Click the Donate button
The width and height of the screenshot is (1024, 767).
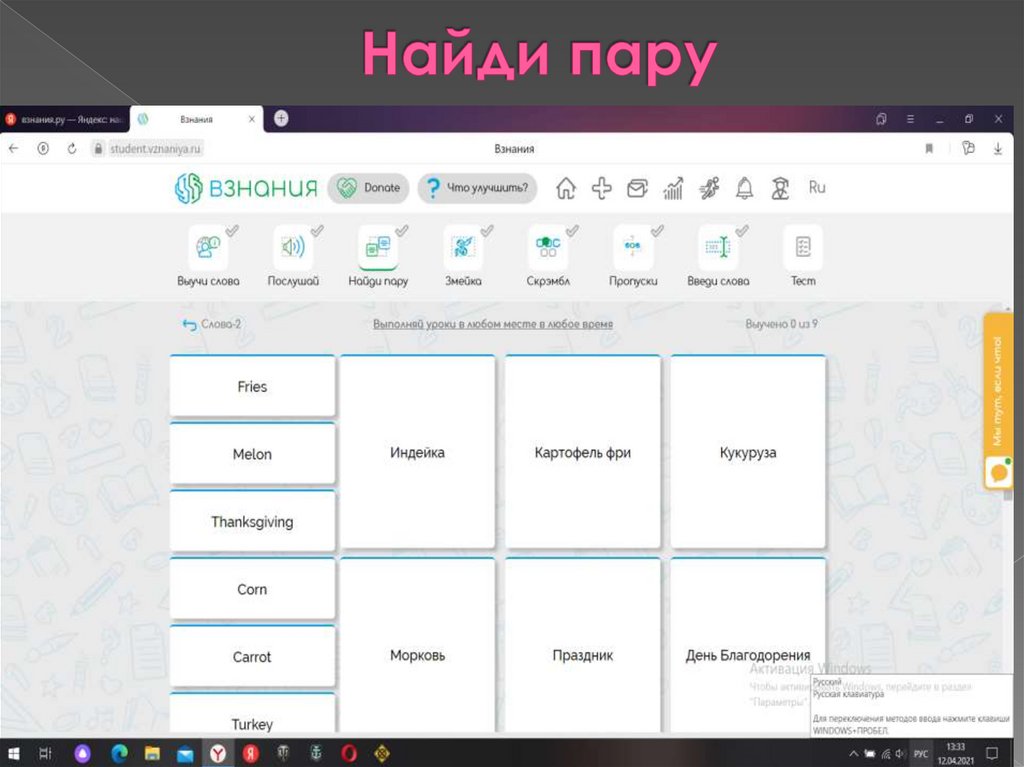(x=369, y=188)
